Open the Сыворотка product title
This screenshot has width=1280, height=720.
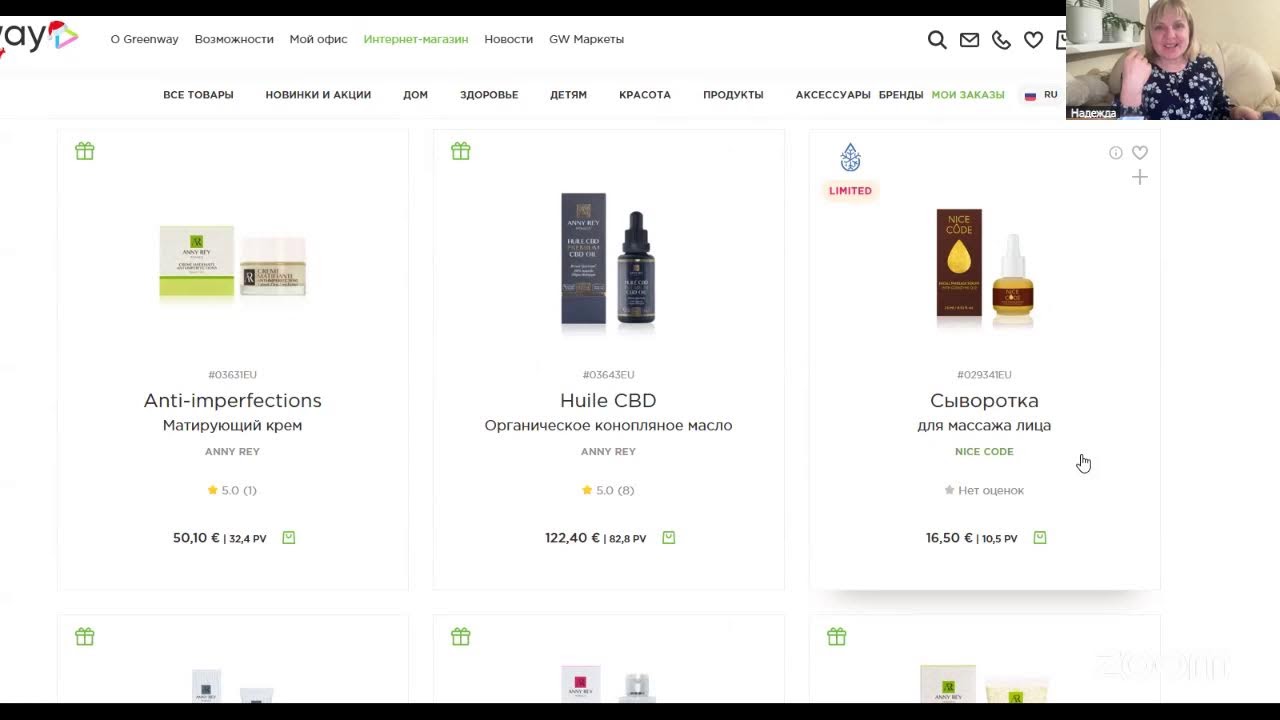coord(984,401)
